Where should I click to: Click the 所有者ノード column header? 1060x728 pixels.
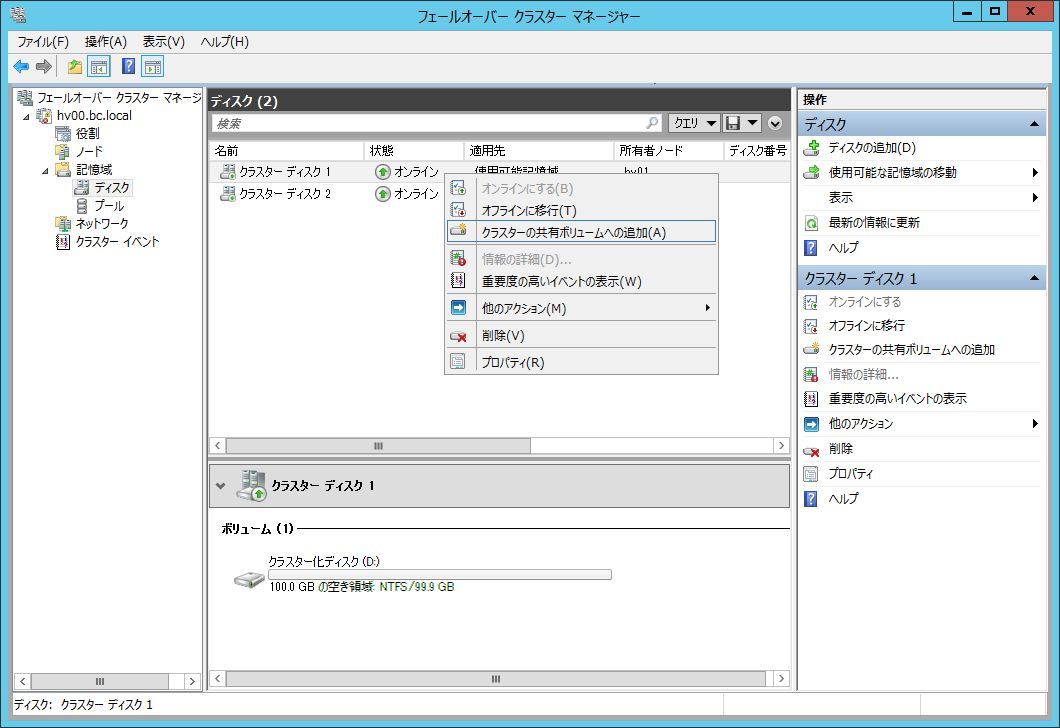[669, 151]
